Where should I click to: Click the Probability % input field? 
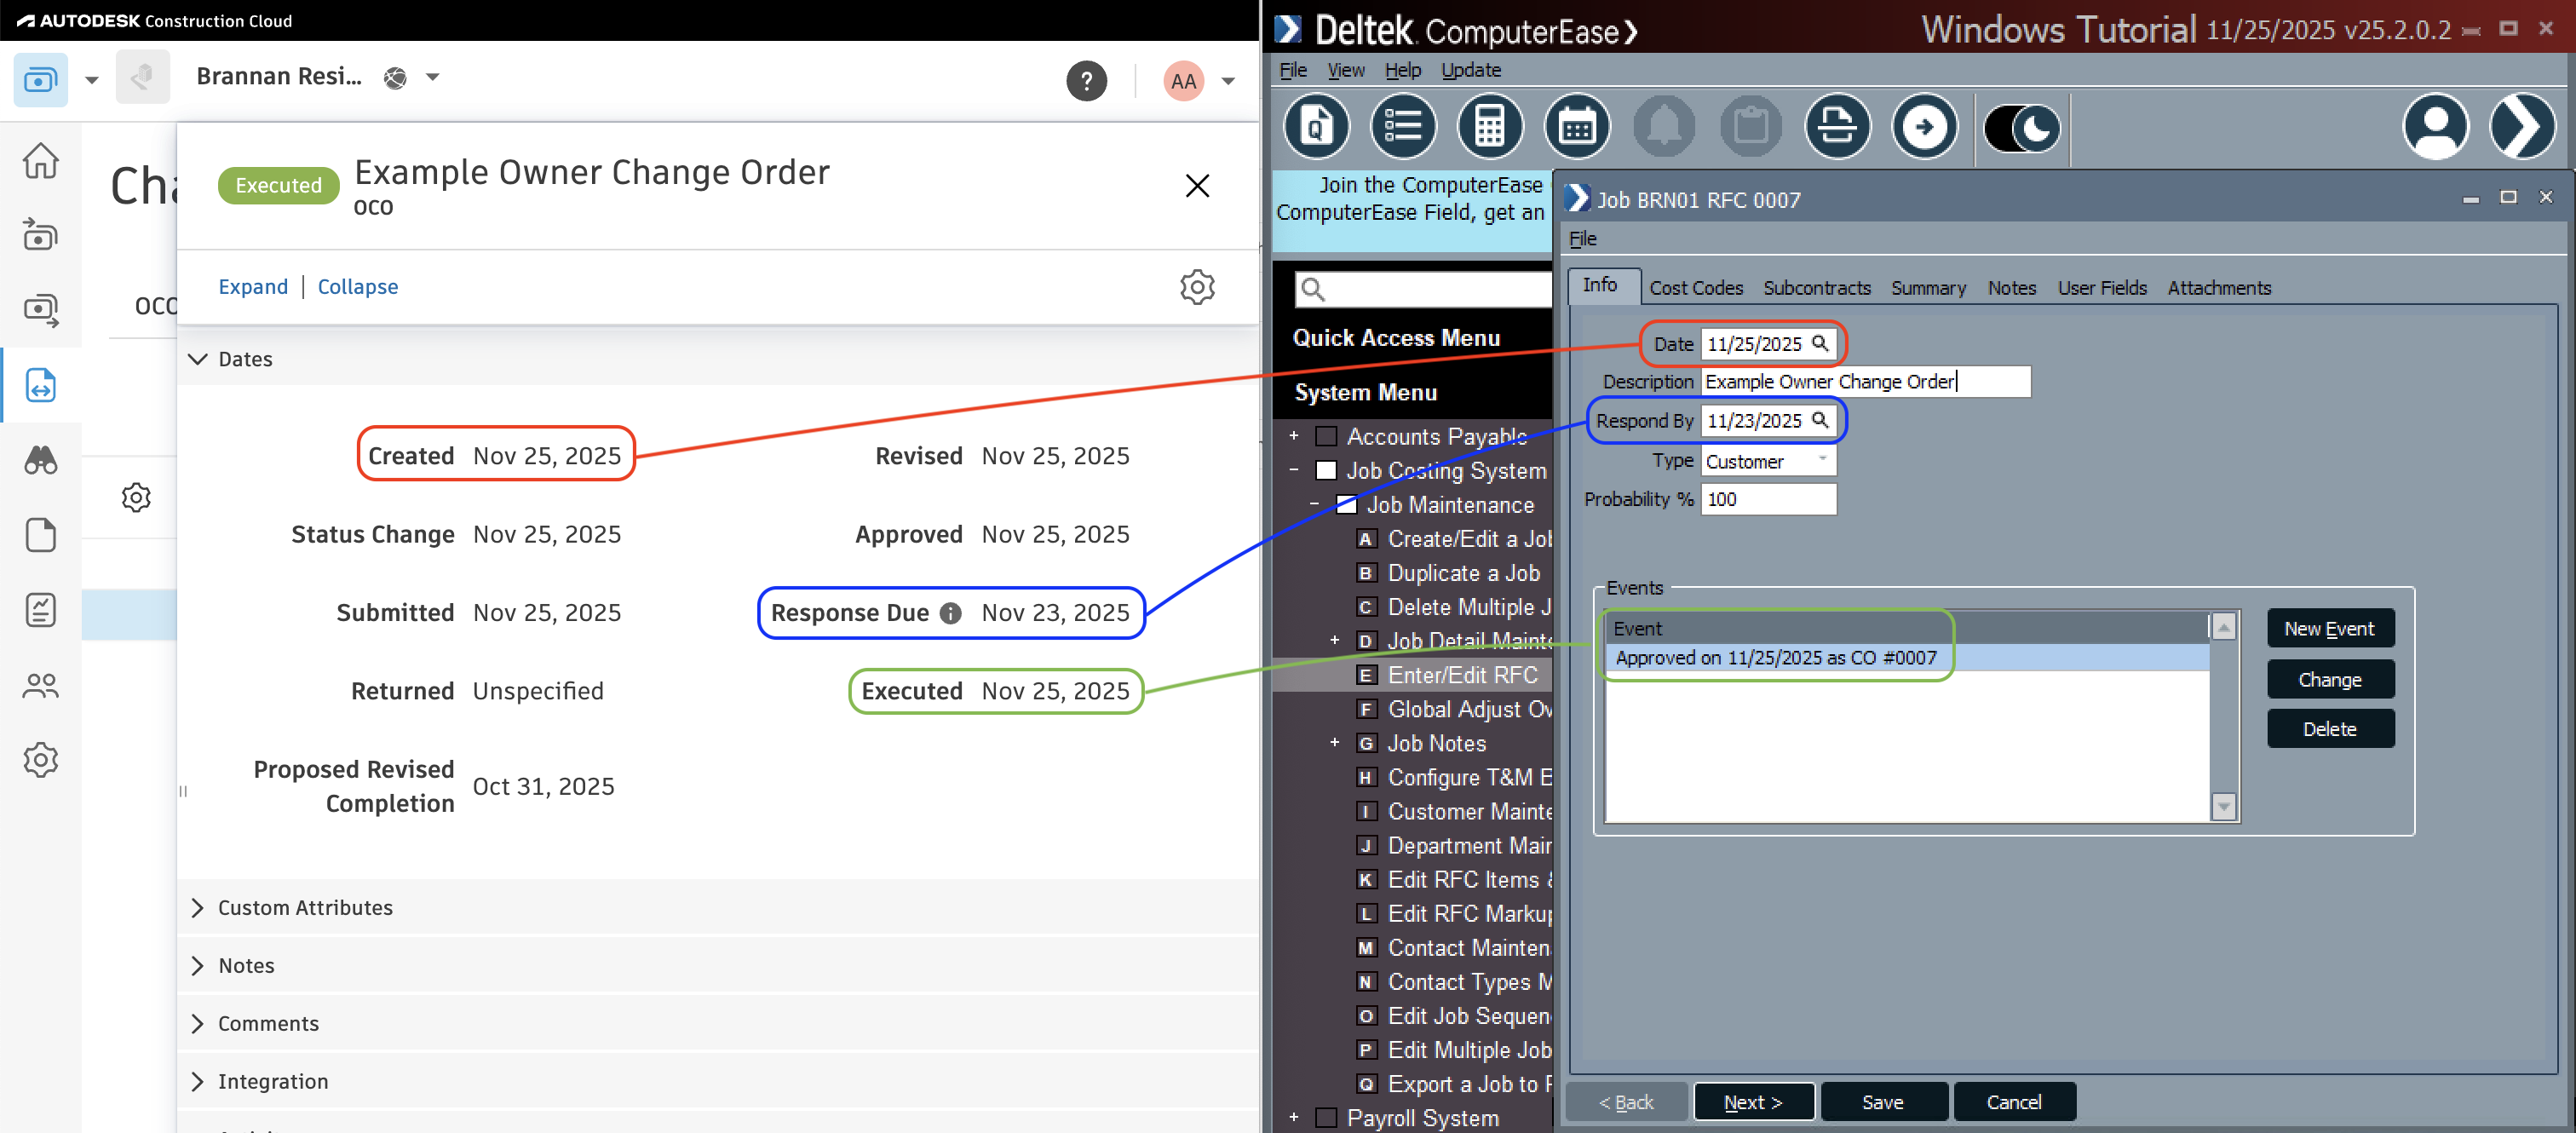[x=1767, y=499]
